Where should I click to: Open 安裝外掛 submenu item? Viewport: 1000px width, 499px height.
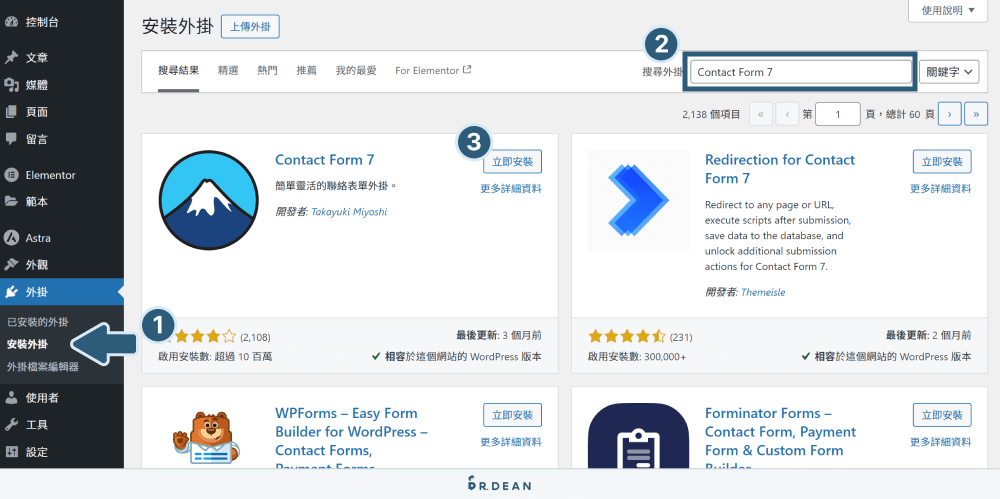tap(27, 344)
